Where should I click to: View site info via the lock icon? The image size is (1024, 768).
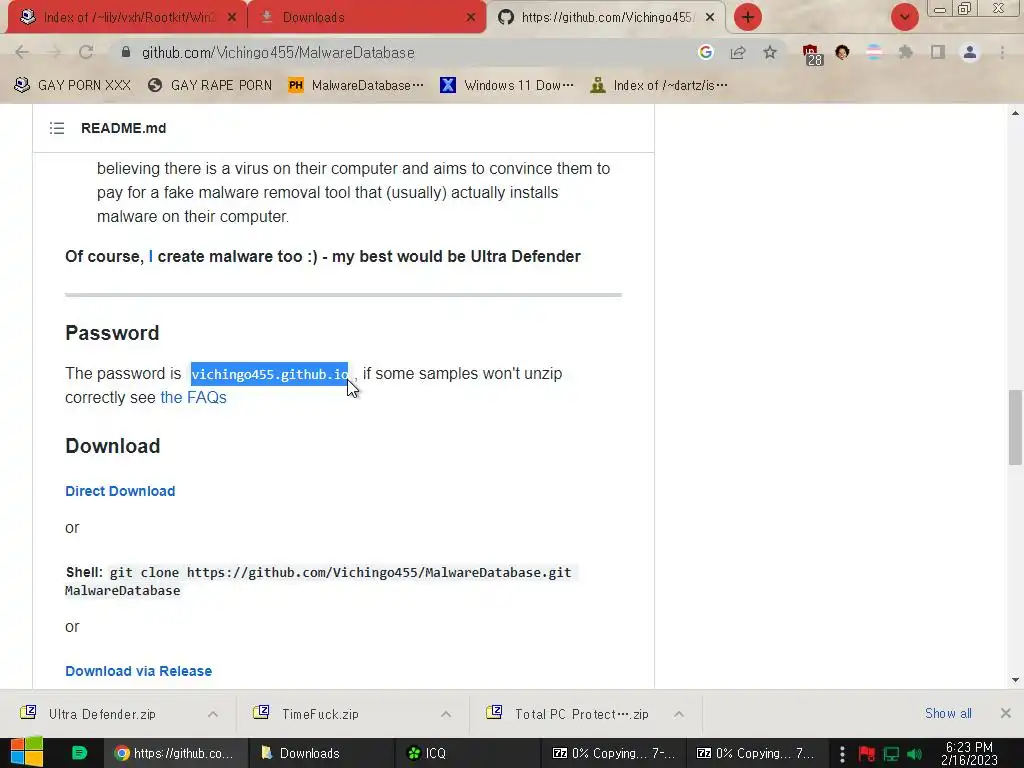pos(126,52)
